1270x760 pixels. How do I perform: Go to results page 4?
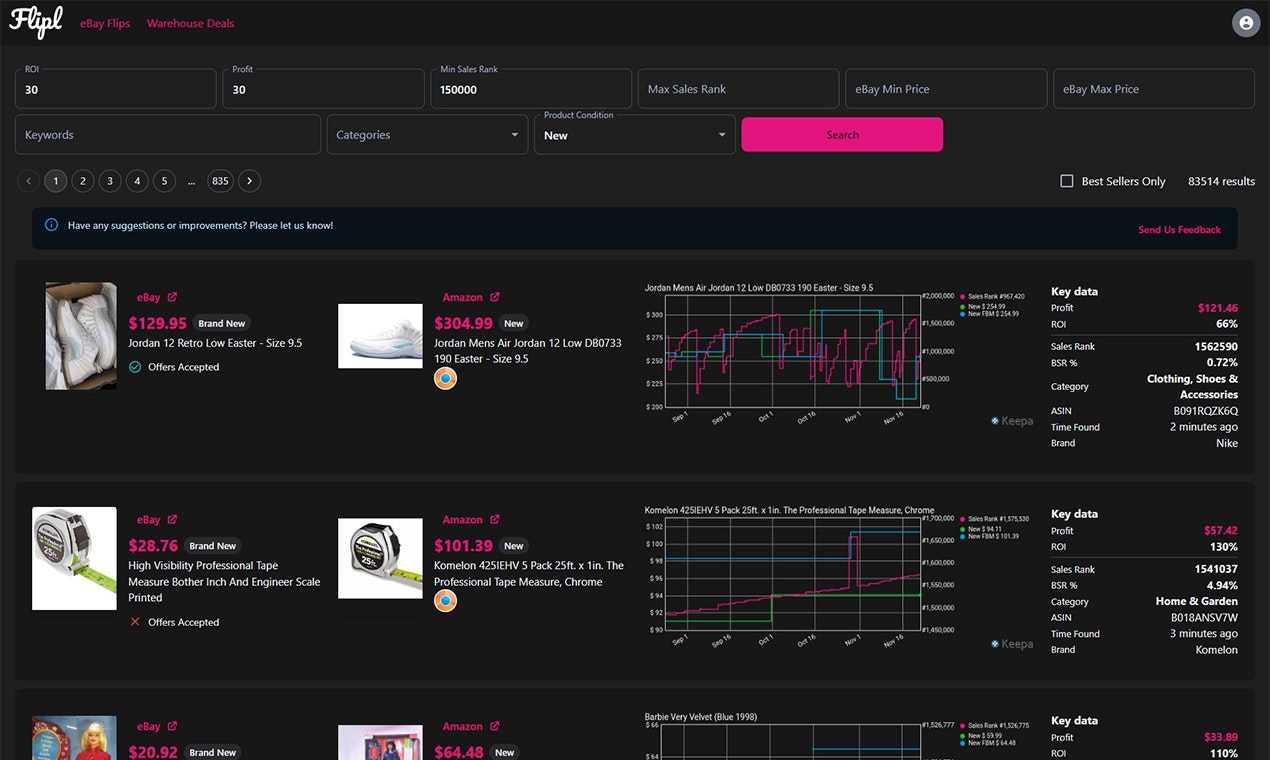(137, 181)
